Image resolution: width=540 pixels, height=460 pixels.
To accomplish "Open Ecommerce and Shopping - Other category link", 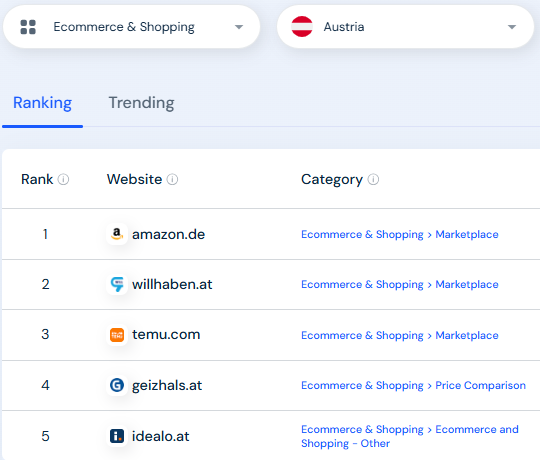I will click(x=410, y=436).
